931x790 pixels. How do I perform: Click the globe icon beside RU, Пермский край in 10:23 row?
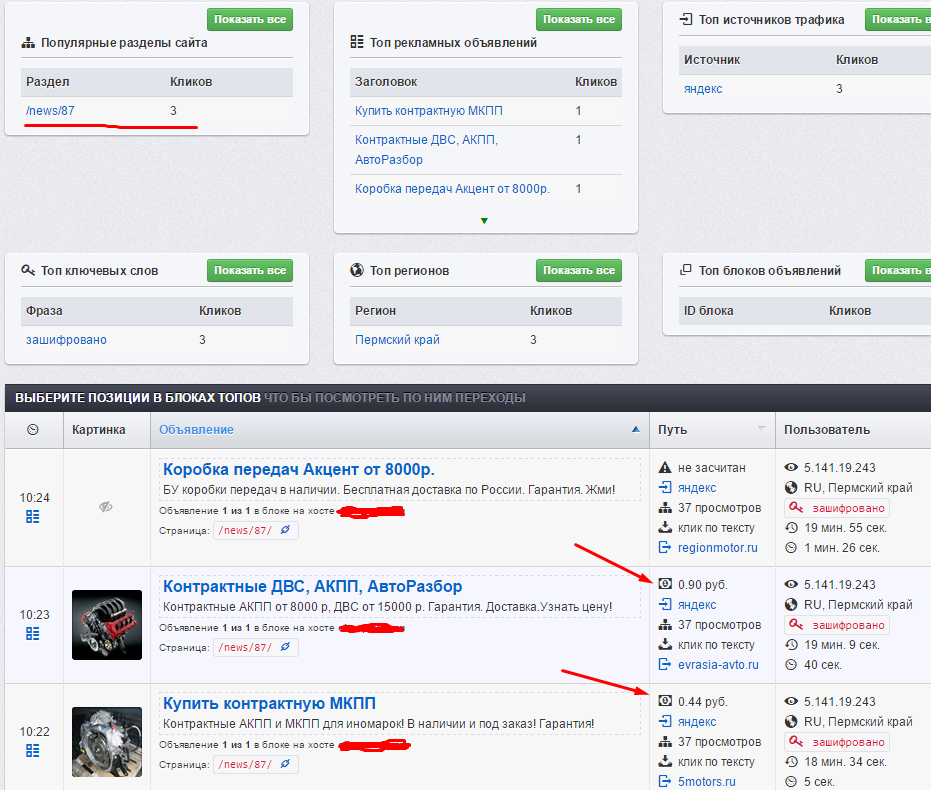point(791,605)
